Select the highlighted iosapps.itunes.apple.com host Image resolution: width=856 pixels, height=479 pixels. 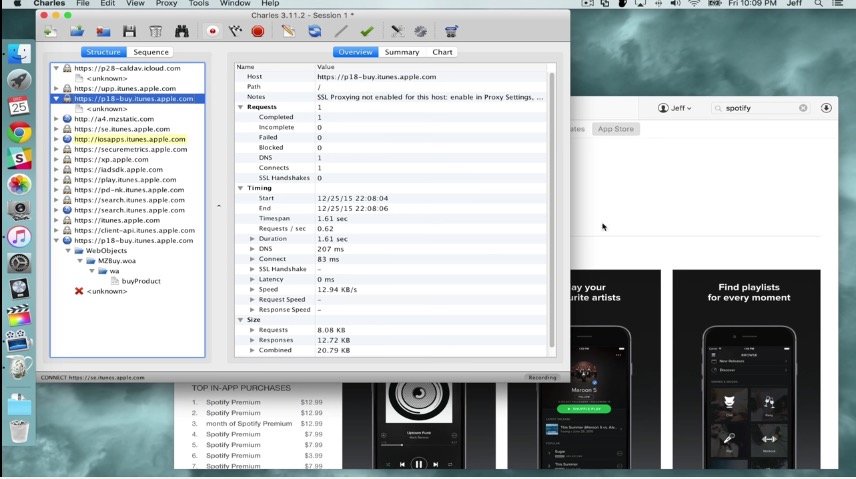(x=130, y=139)
